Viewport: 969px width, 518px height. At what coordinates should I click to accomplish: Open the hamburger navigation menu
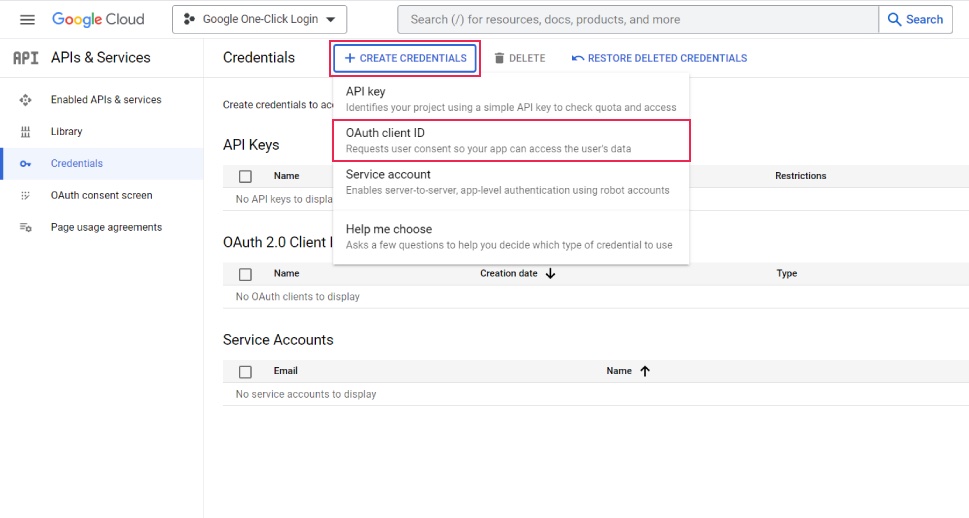(x=27, y=20)
